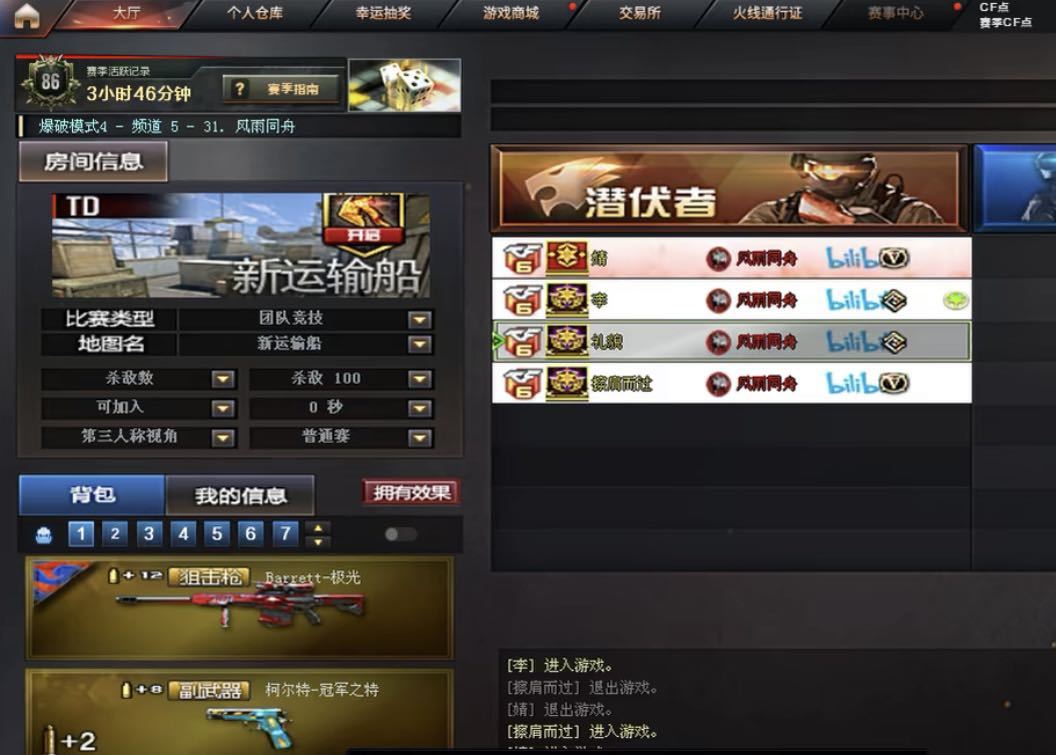Switch to the 我的信息 tab

pyautogui.click(x=240, y=496)
